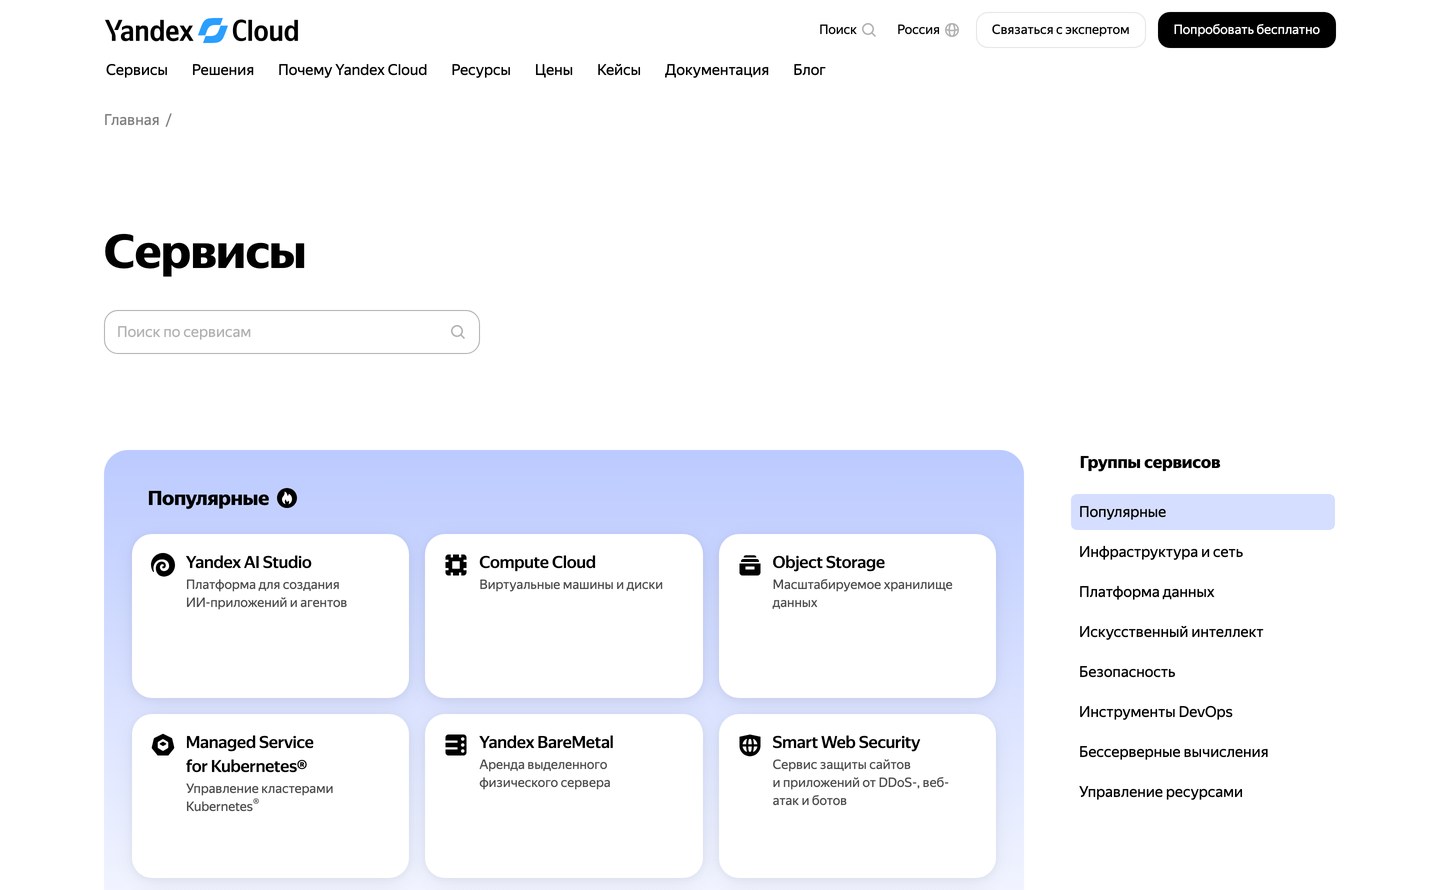Viewport: 1440px width, 890px height.
Task: Click the magnifier icon in services search field
Action: pyautogui.click(x=458, y=332)
